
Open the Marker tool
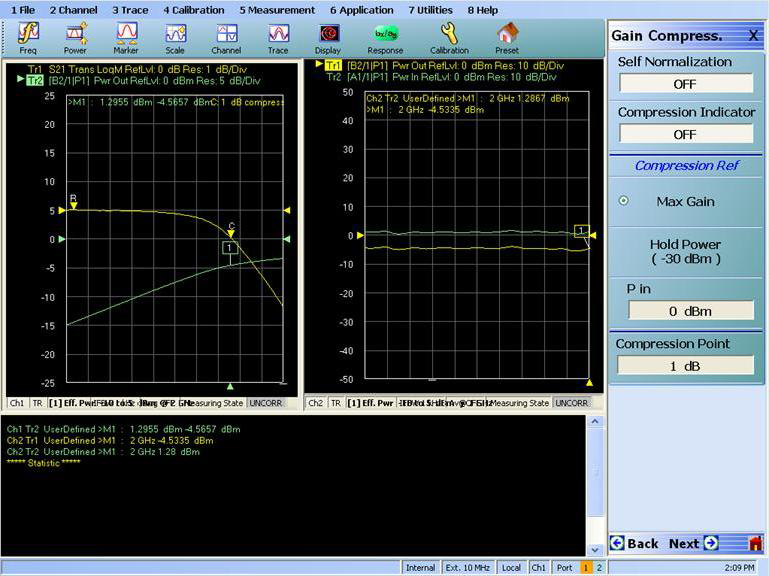tap(126, 38)
